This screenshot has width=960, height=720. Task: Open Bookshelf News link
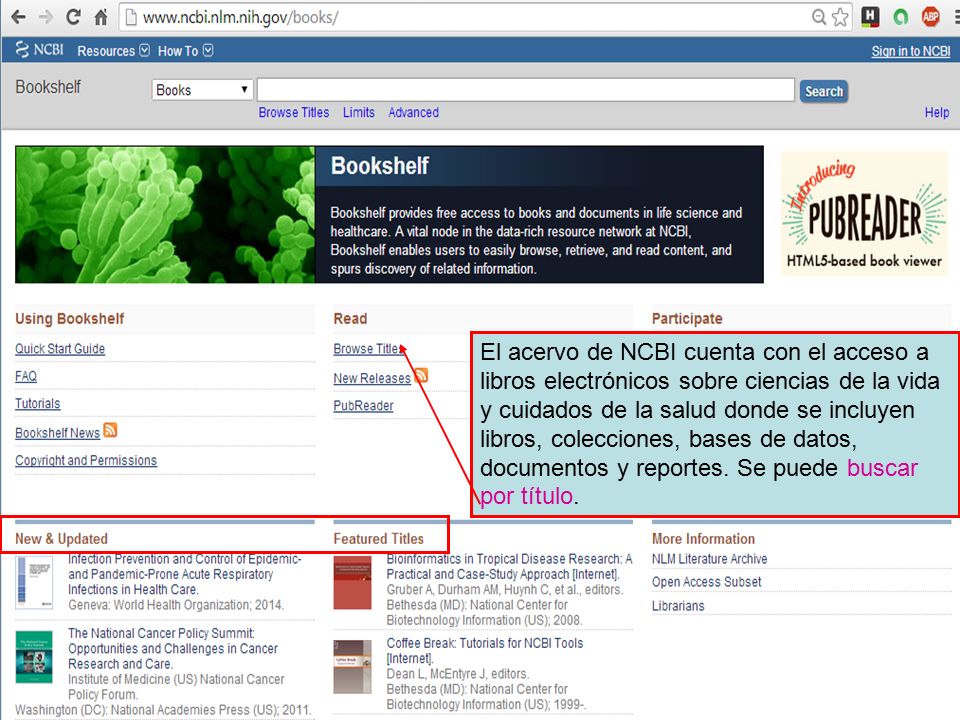(x=58, y=433)
